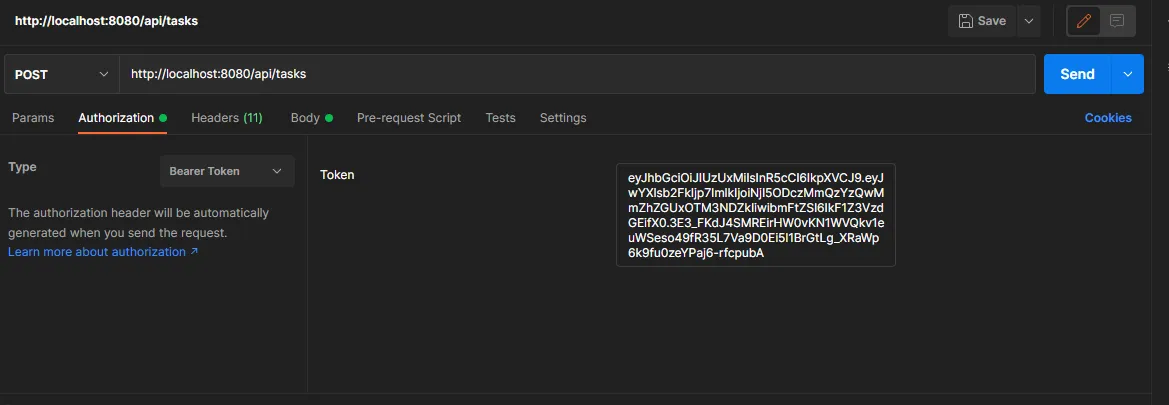
Task: Expand the Save options dropdown arrow
Action: (1029, 21)
